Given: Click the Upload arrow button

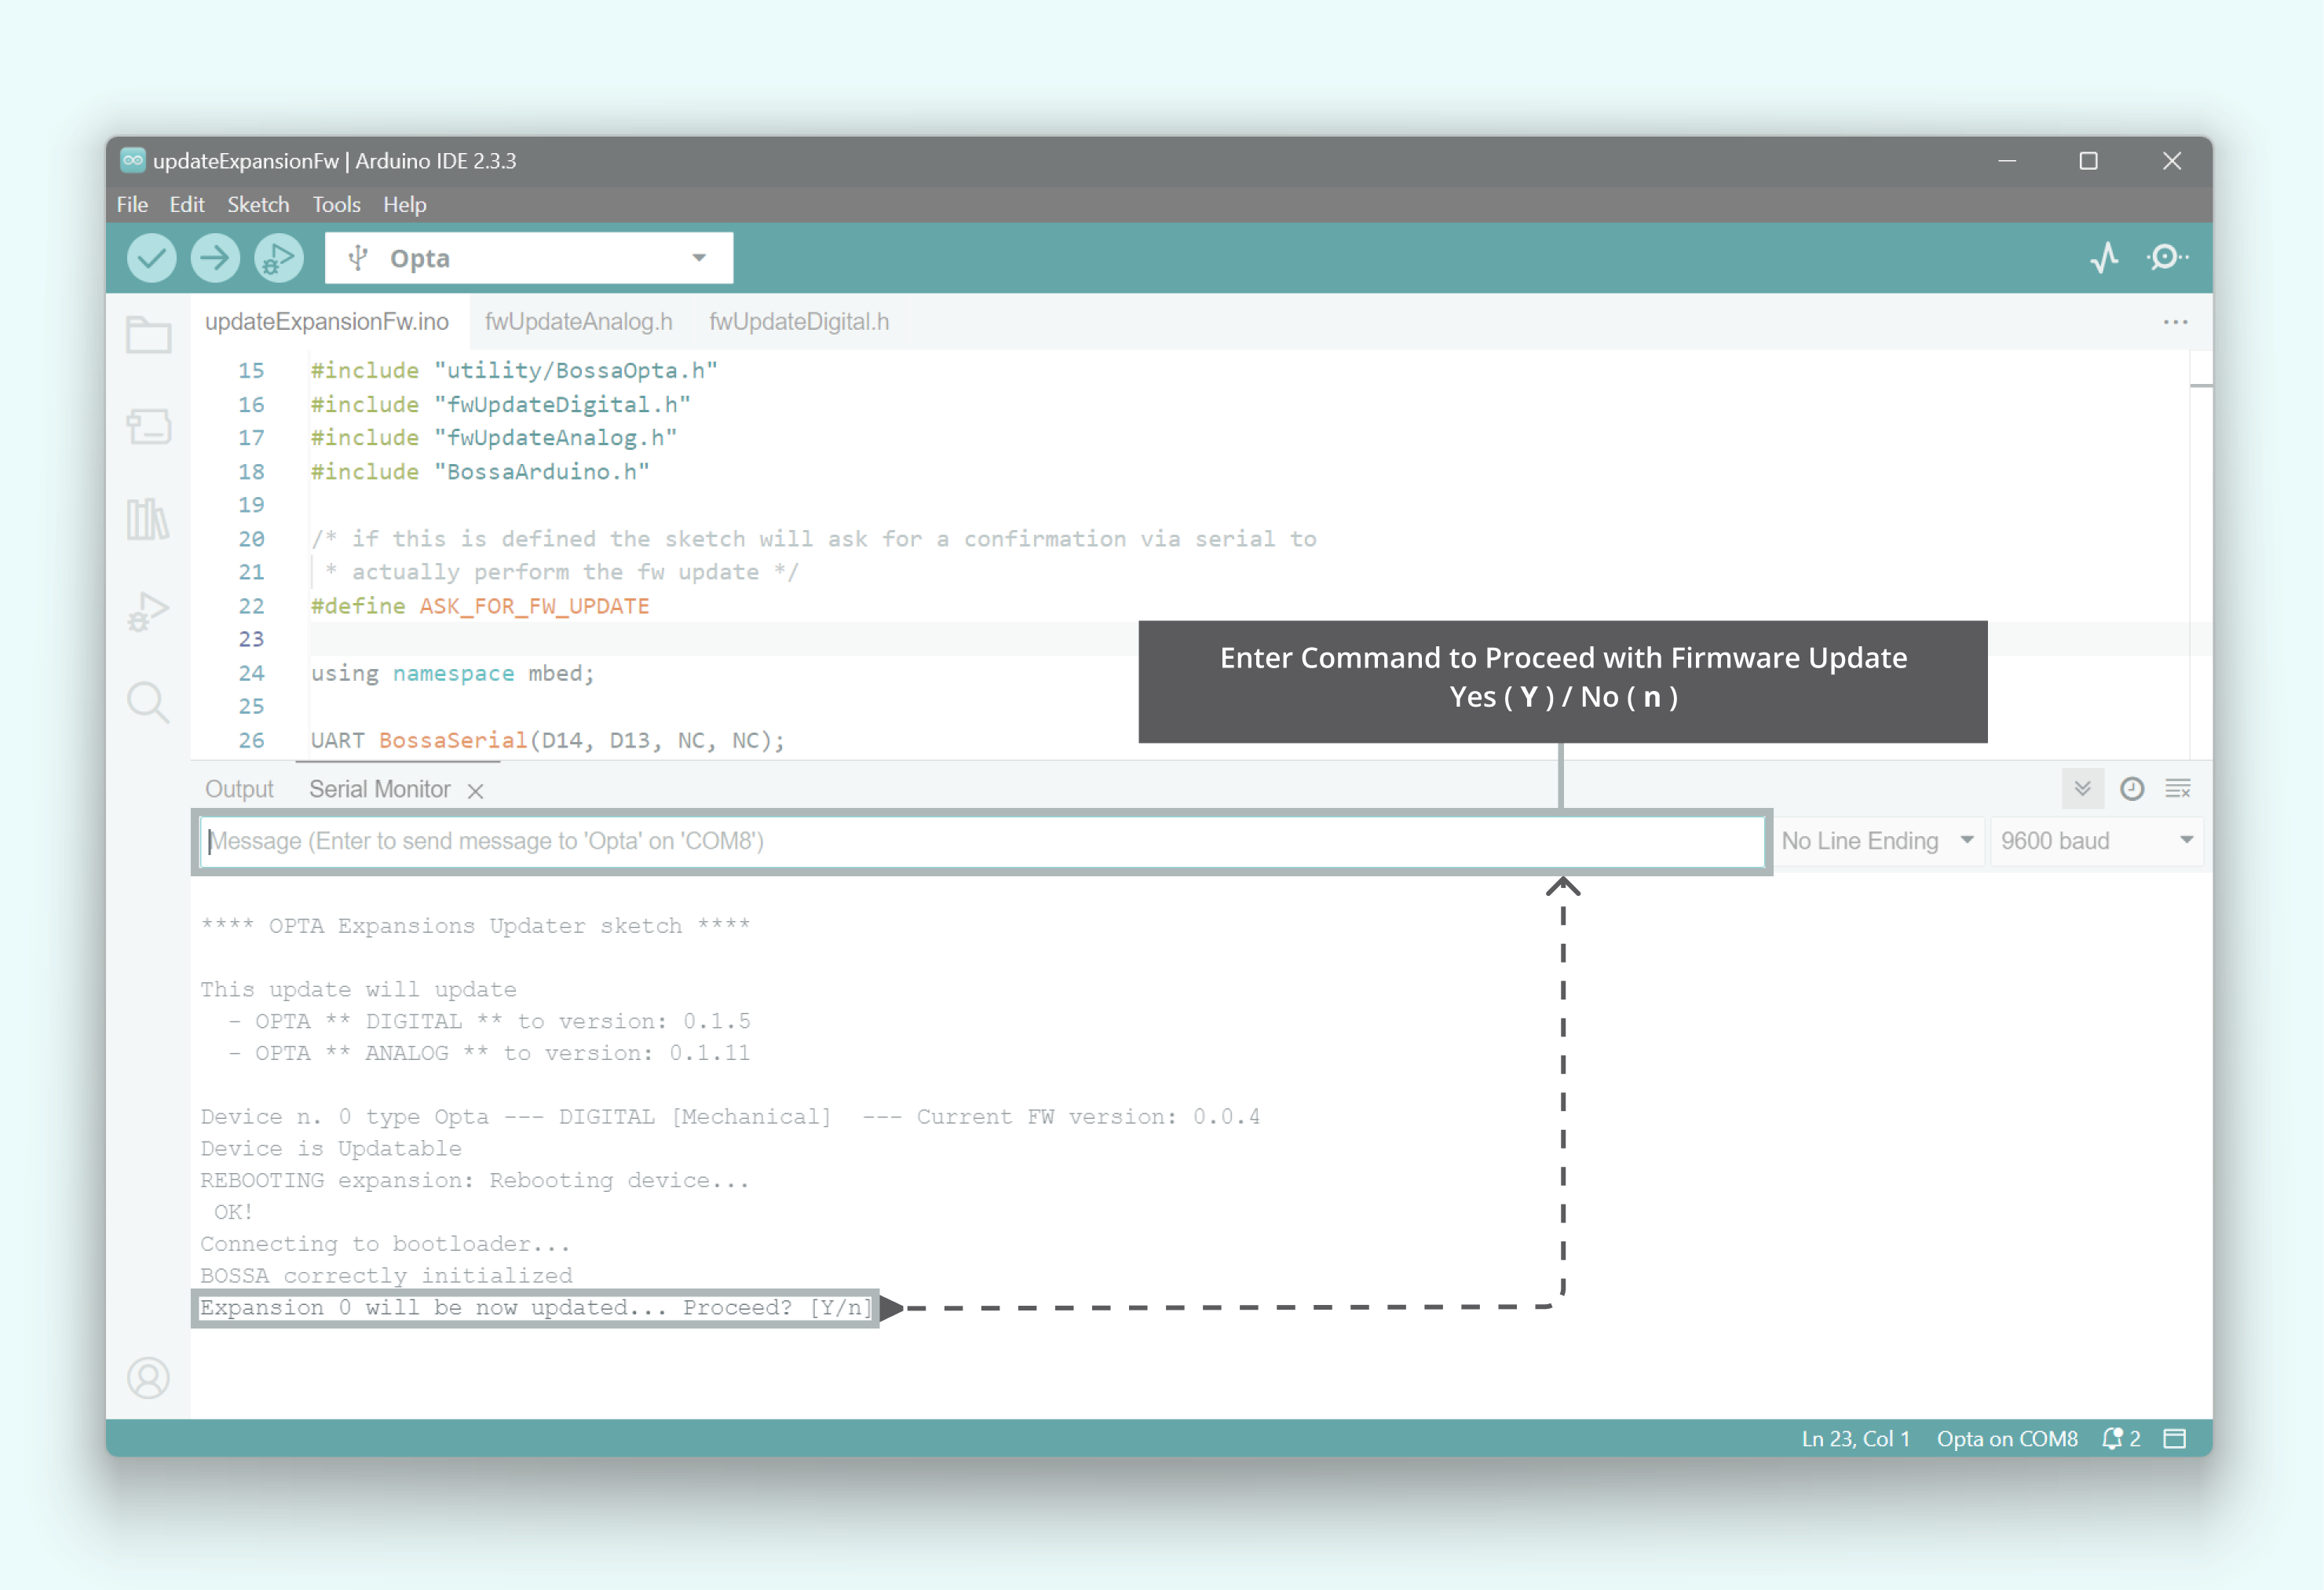Looking at the screenshot, I should pyautogui.click(x=215, y=258).
